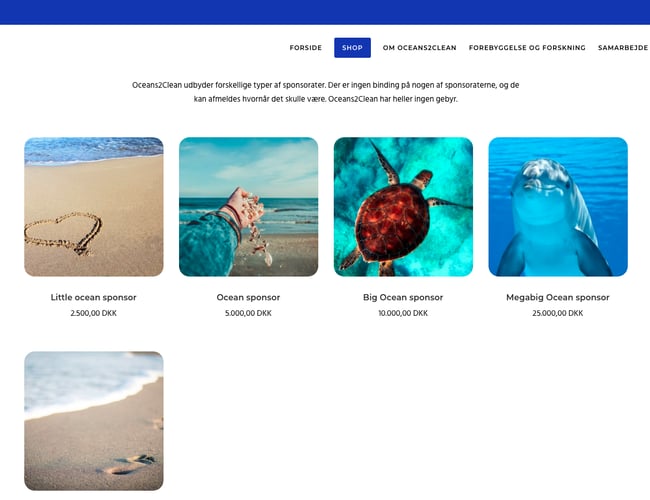Click the Ocean sponsor product title
The width and height of the screenshot is (650, 500).
[248, 297]
